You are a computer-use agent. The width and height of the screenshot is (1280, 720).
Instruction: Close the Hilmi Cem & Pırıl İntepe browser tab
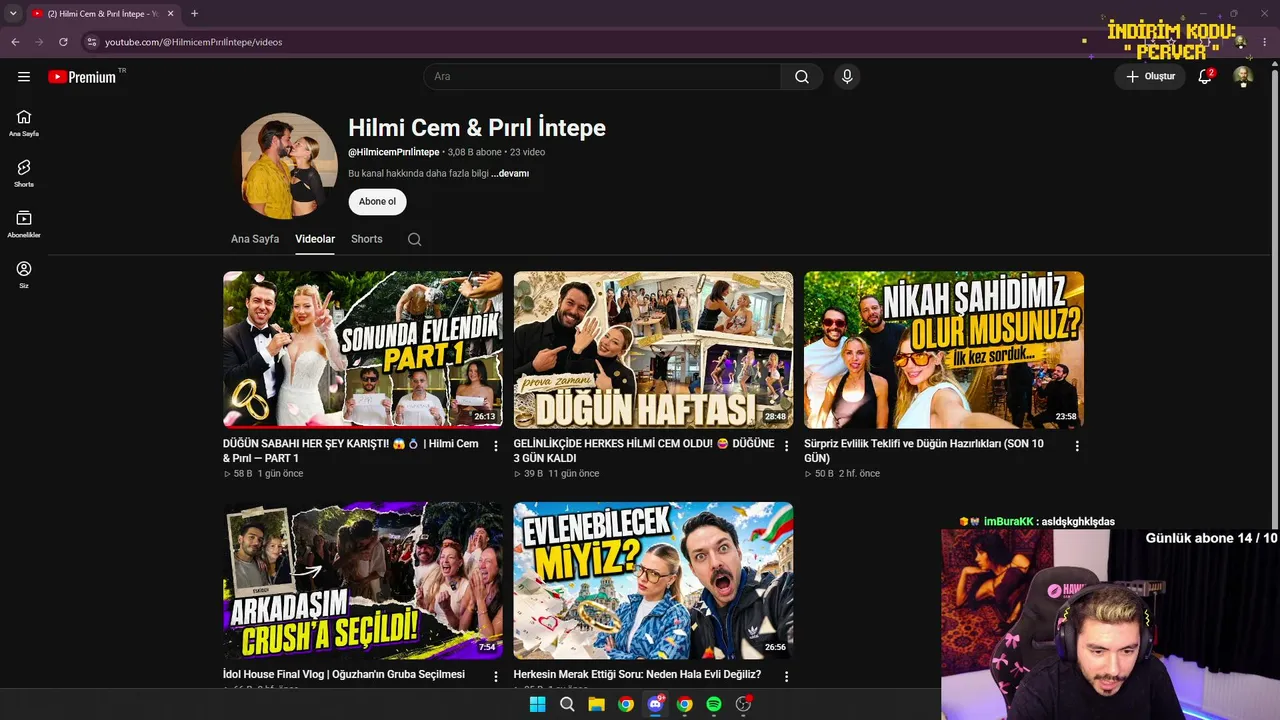coord(169,13)
